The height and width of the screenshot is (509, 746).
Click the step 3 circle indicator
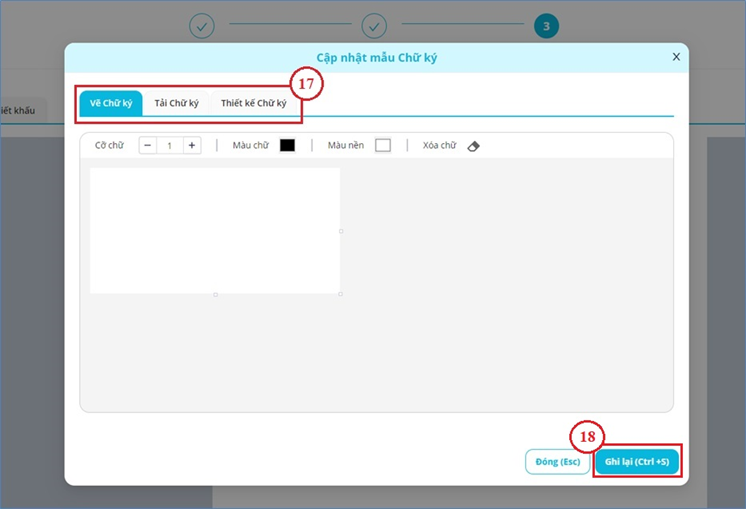point(546,26)
